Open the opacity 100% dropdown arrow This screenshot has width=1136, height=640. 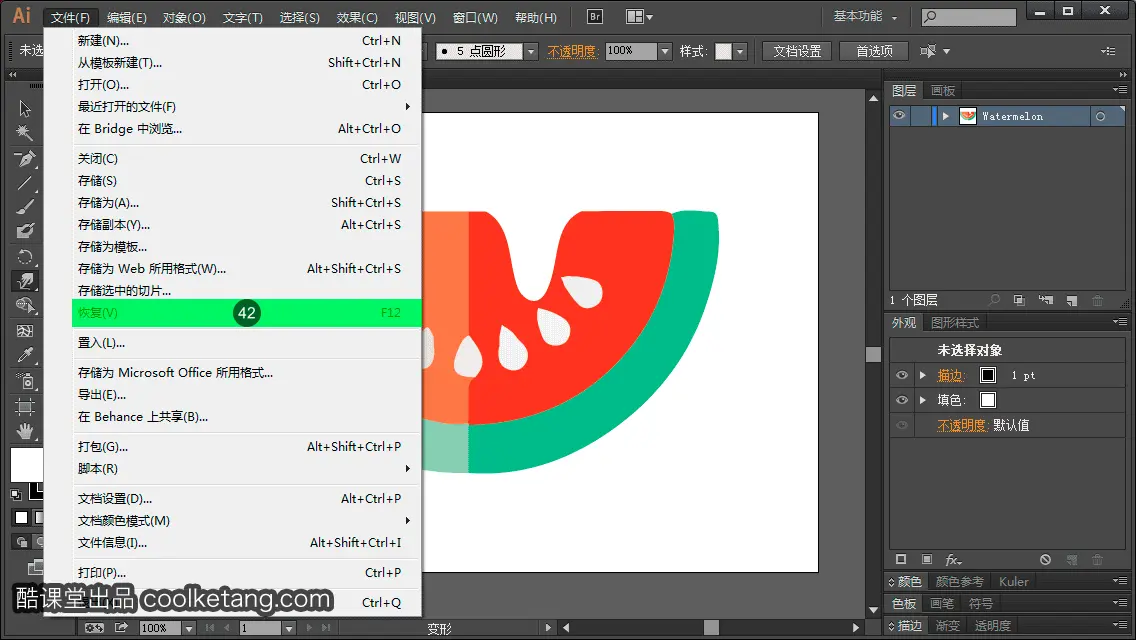(665, 51)
